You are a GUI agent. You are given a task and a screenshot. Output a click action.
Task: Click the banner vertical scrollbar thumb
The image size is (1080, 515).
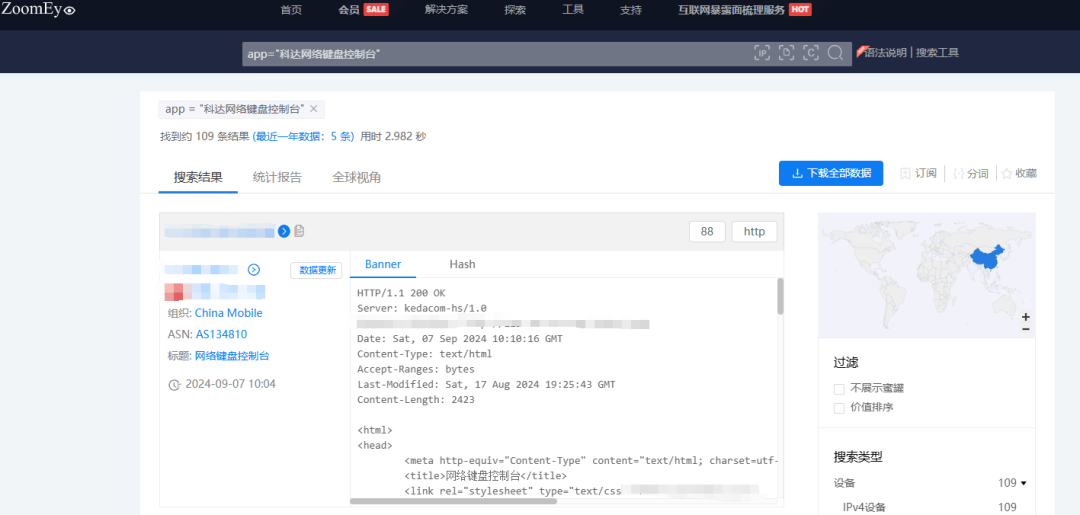(780, 296)
